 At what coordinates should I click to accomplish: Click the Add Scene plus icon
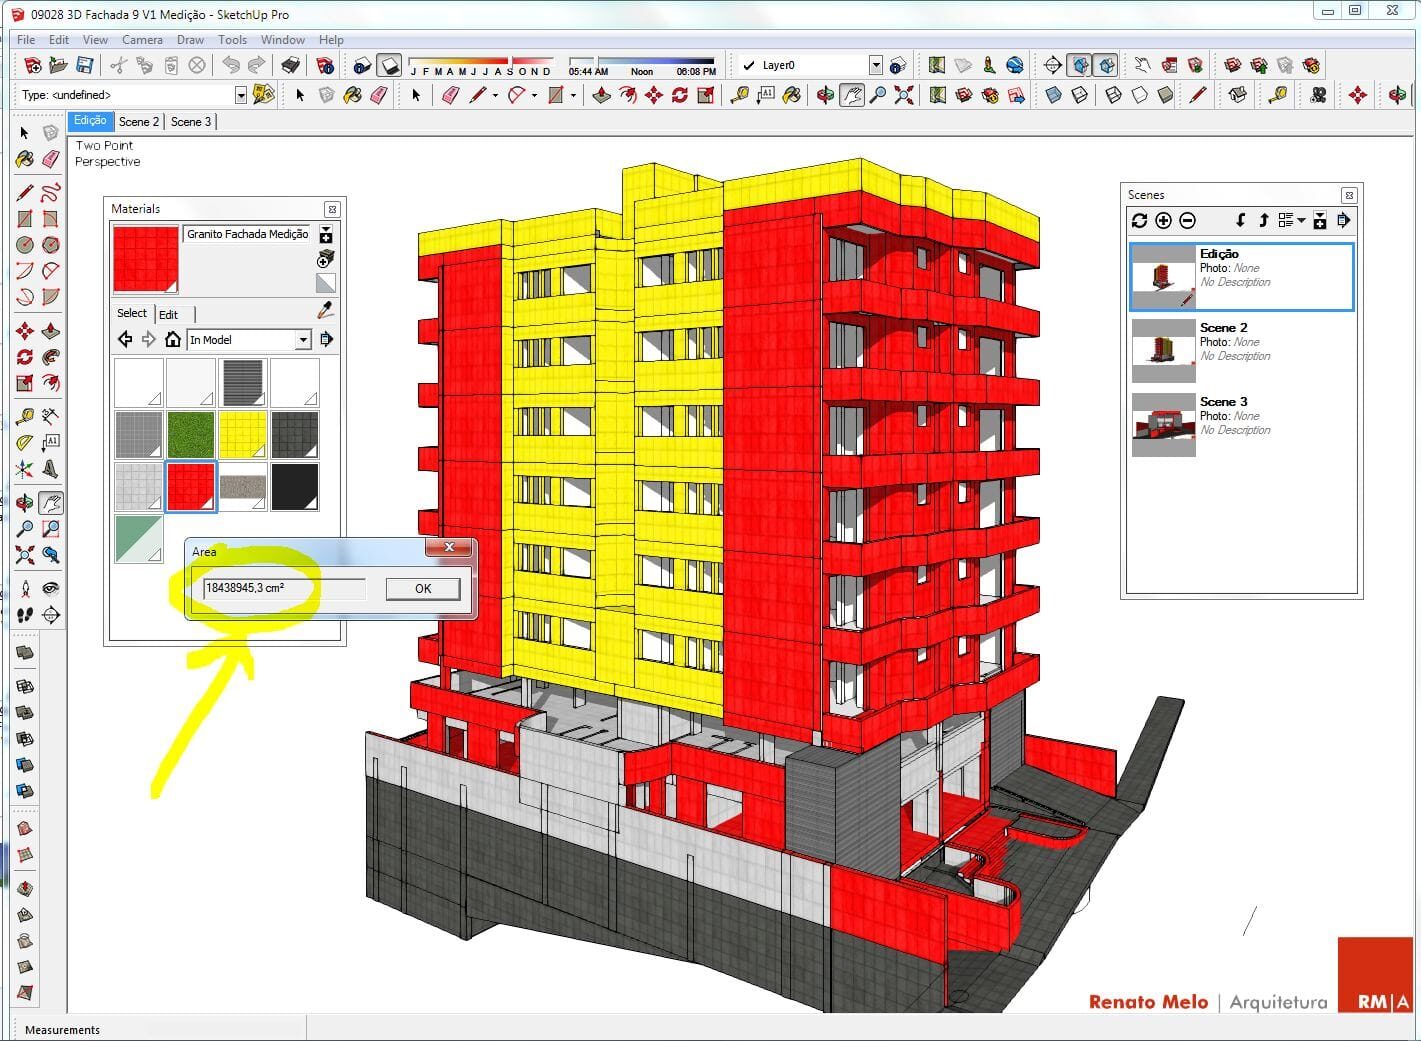1163,221
